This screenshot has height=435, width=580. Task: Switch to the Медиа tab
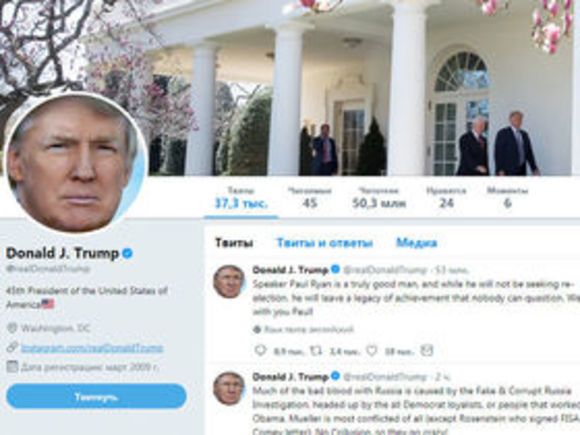(417, 243)
